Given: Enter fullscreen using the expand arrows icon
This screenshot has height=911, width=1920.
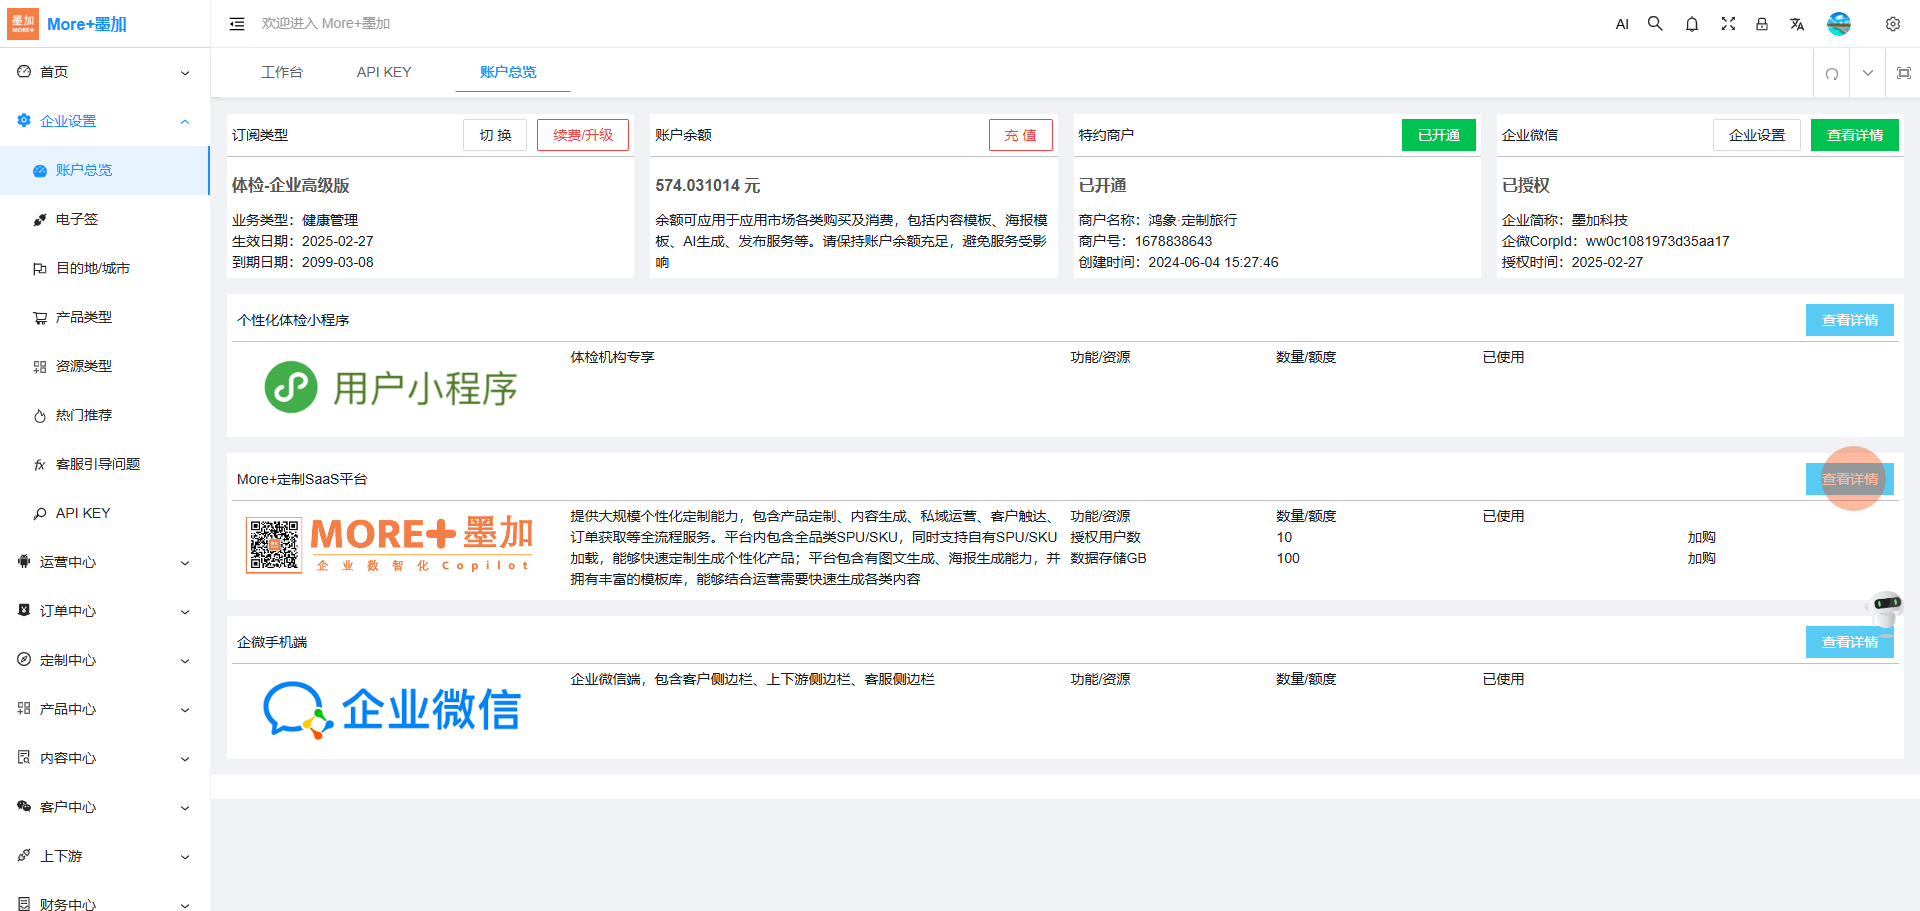Looking at the screenshot, I should 1727,24.
